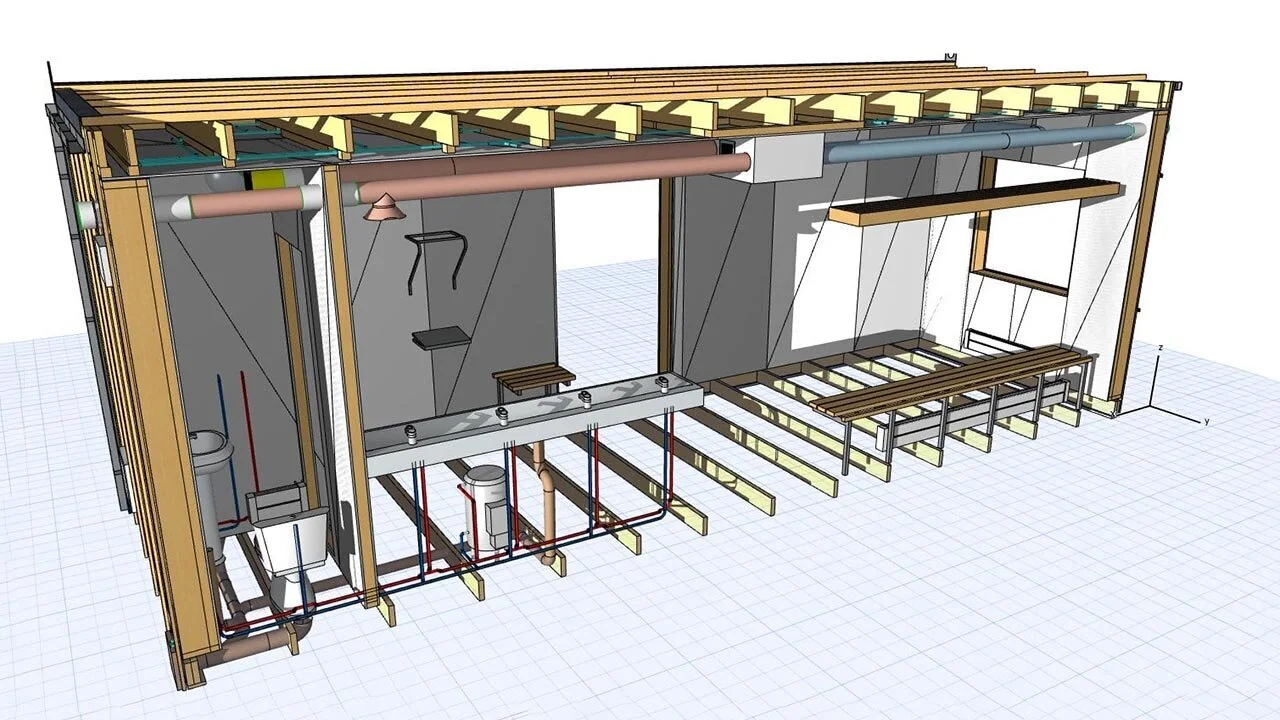Screen dimensions: 1280x720
Task: Select the vertical drain pipe under washbasin
Action: pos(543,500)
